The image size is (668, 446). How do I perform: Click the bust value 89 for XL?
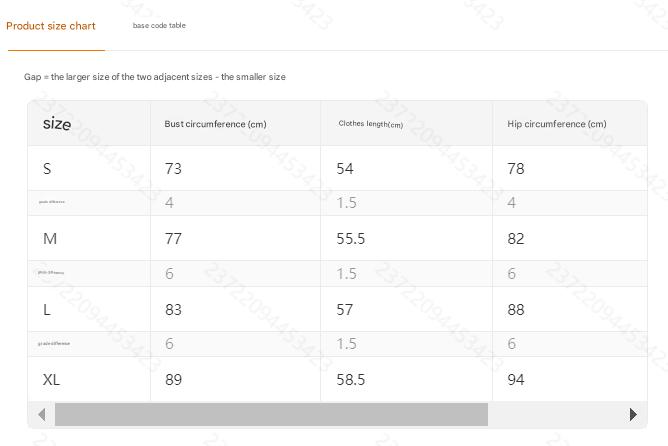173,380
